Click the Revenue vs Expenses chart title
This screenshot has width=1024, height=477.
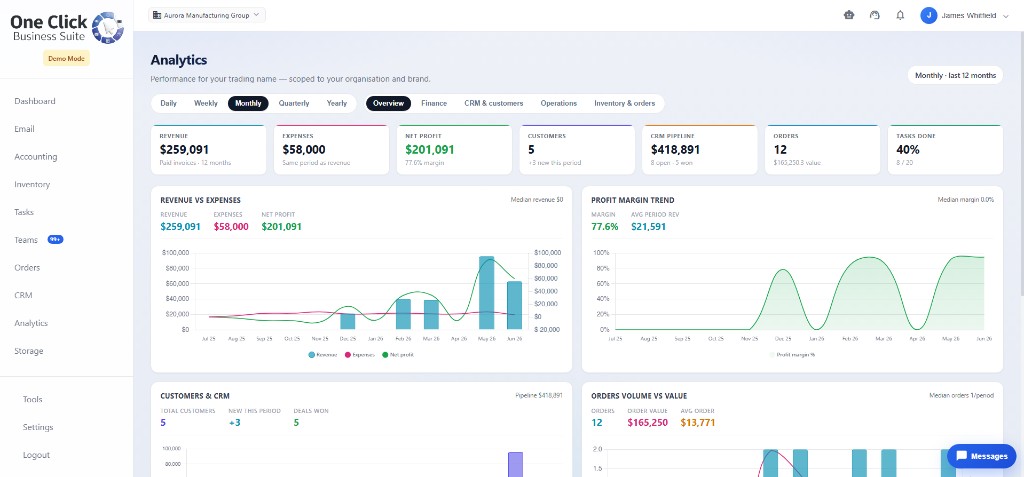tap(200, 201)
